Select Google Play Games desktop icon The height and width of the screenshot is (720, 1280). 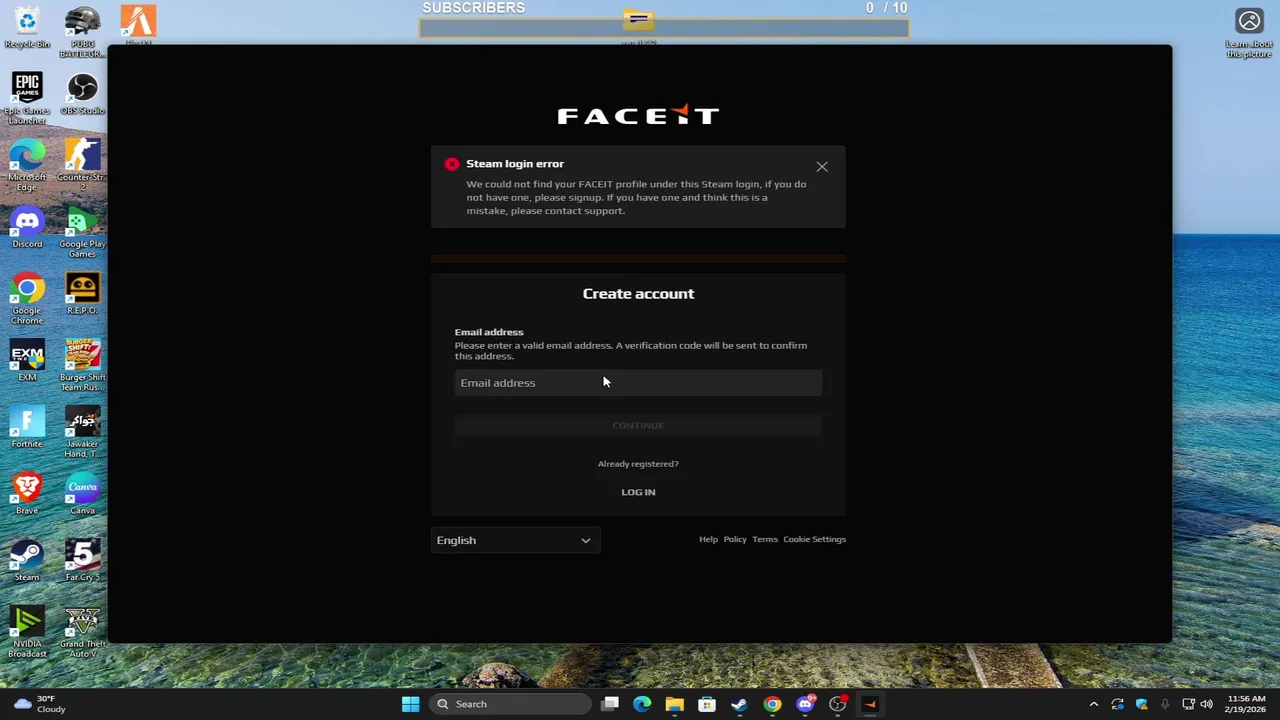click(82, 232)
